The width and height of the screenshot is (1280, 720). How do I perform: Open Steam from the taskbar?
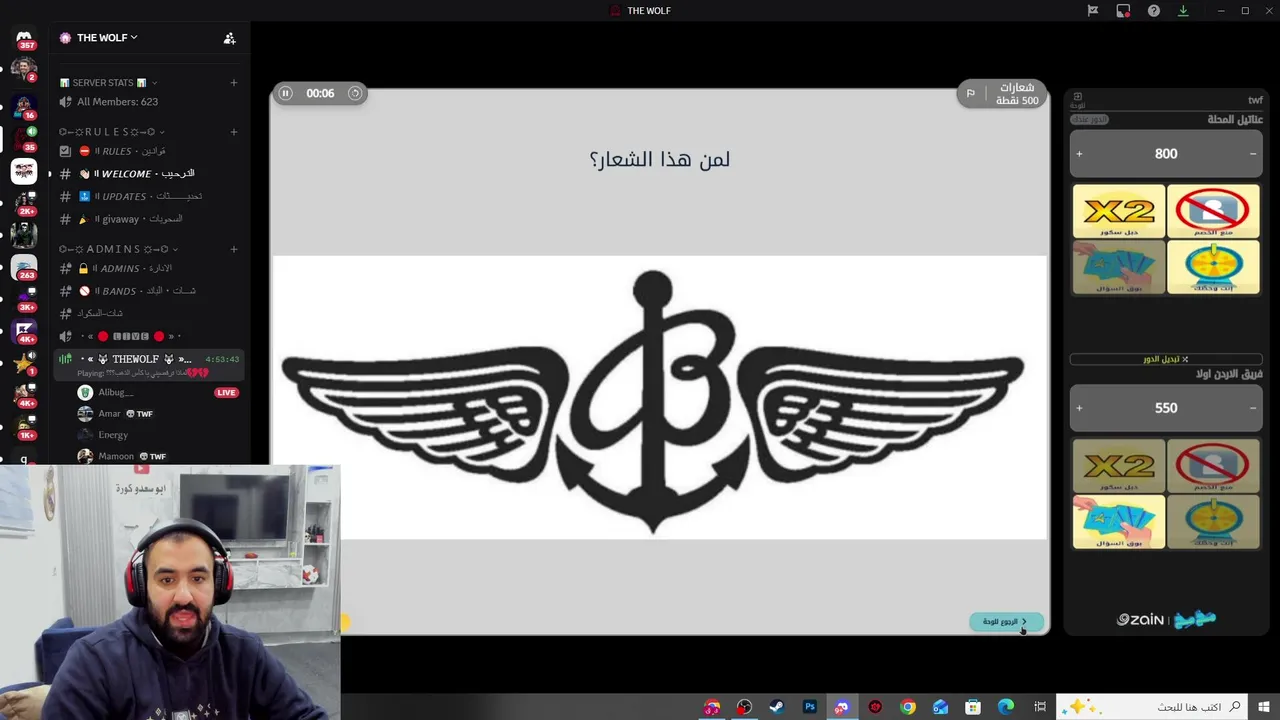[x=777, y=707]
